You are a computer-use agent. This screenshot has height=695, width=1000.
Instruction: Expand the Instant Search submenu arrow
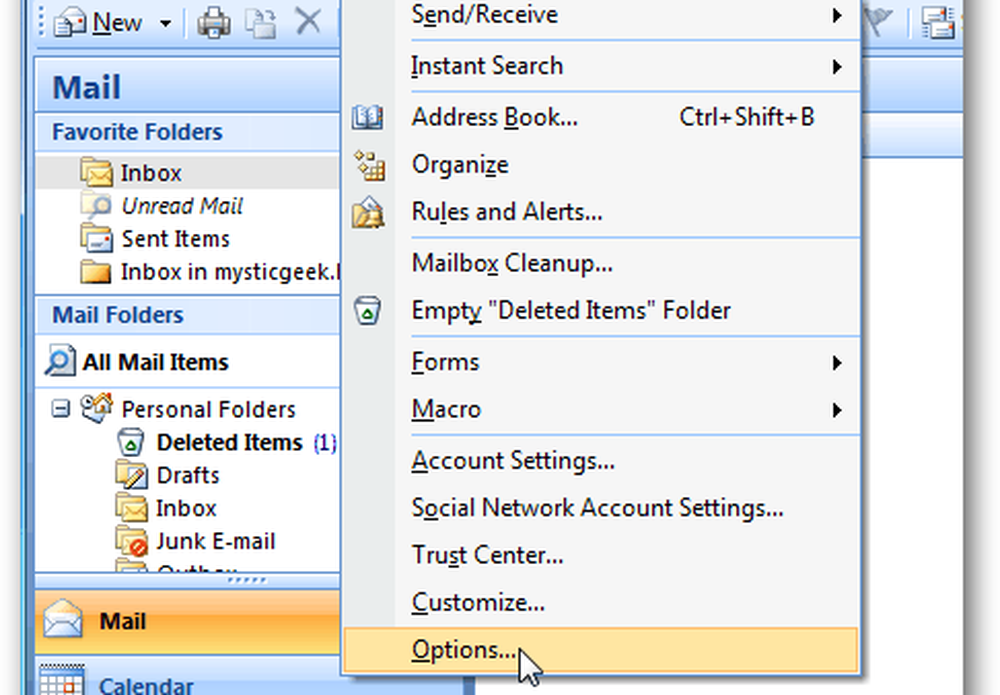[x=837, y=66]
